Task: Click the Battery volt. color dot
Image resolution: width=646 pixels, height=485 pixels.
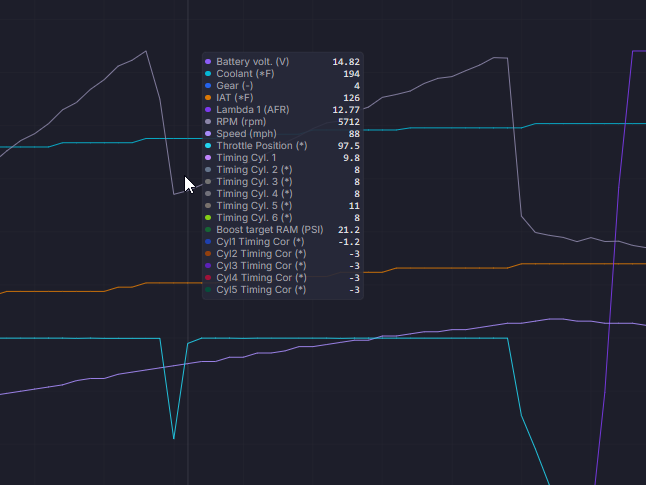Action: [208, 62]
